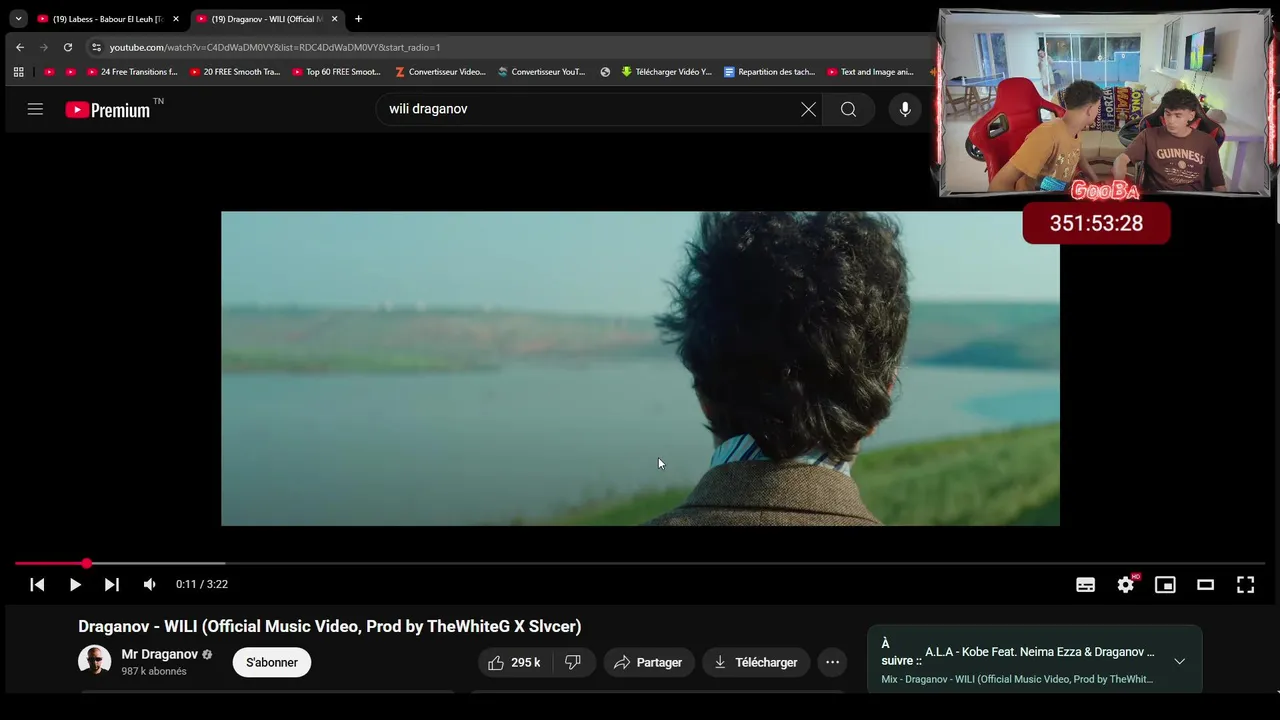Open 'Télécharger Vidéo Y...' bookmark
The width and height of the screenshot is (1280, 720).
[x=667, y=72]
